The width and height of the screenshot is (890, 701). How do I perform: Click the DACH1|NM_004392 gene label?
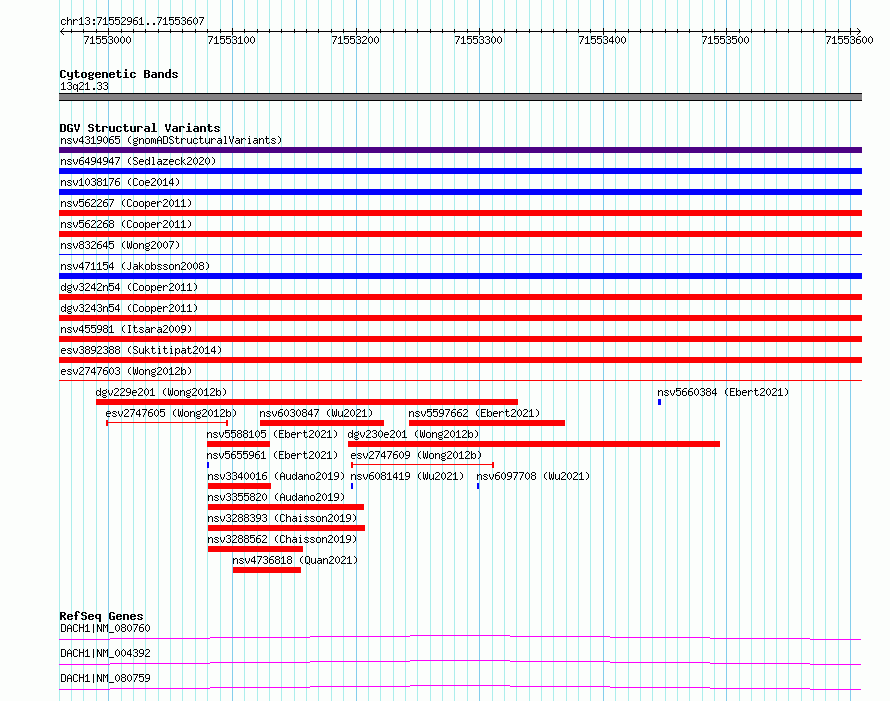[x=105, y=653]
